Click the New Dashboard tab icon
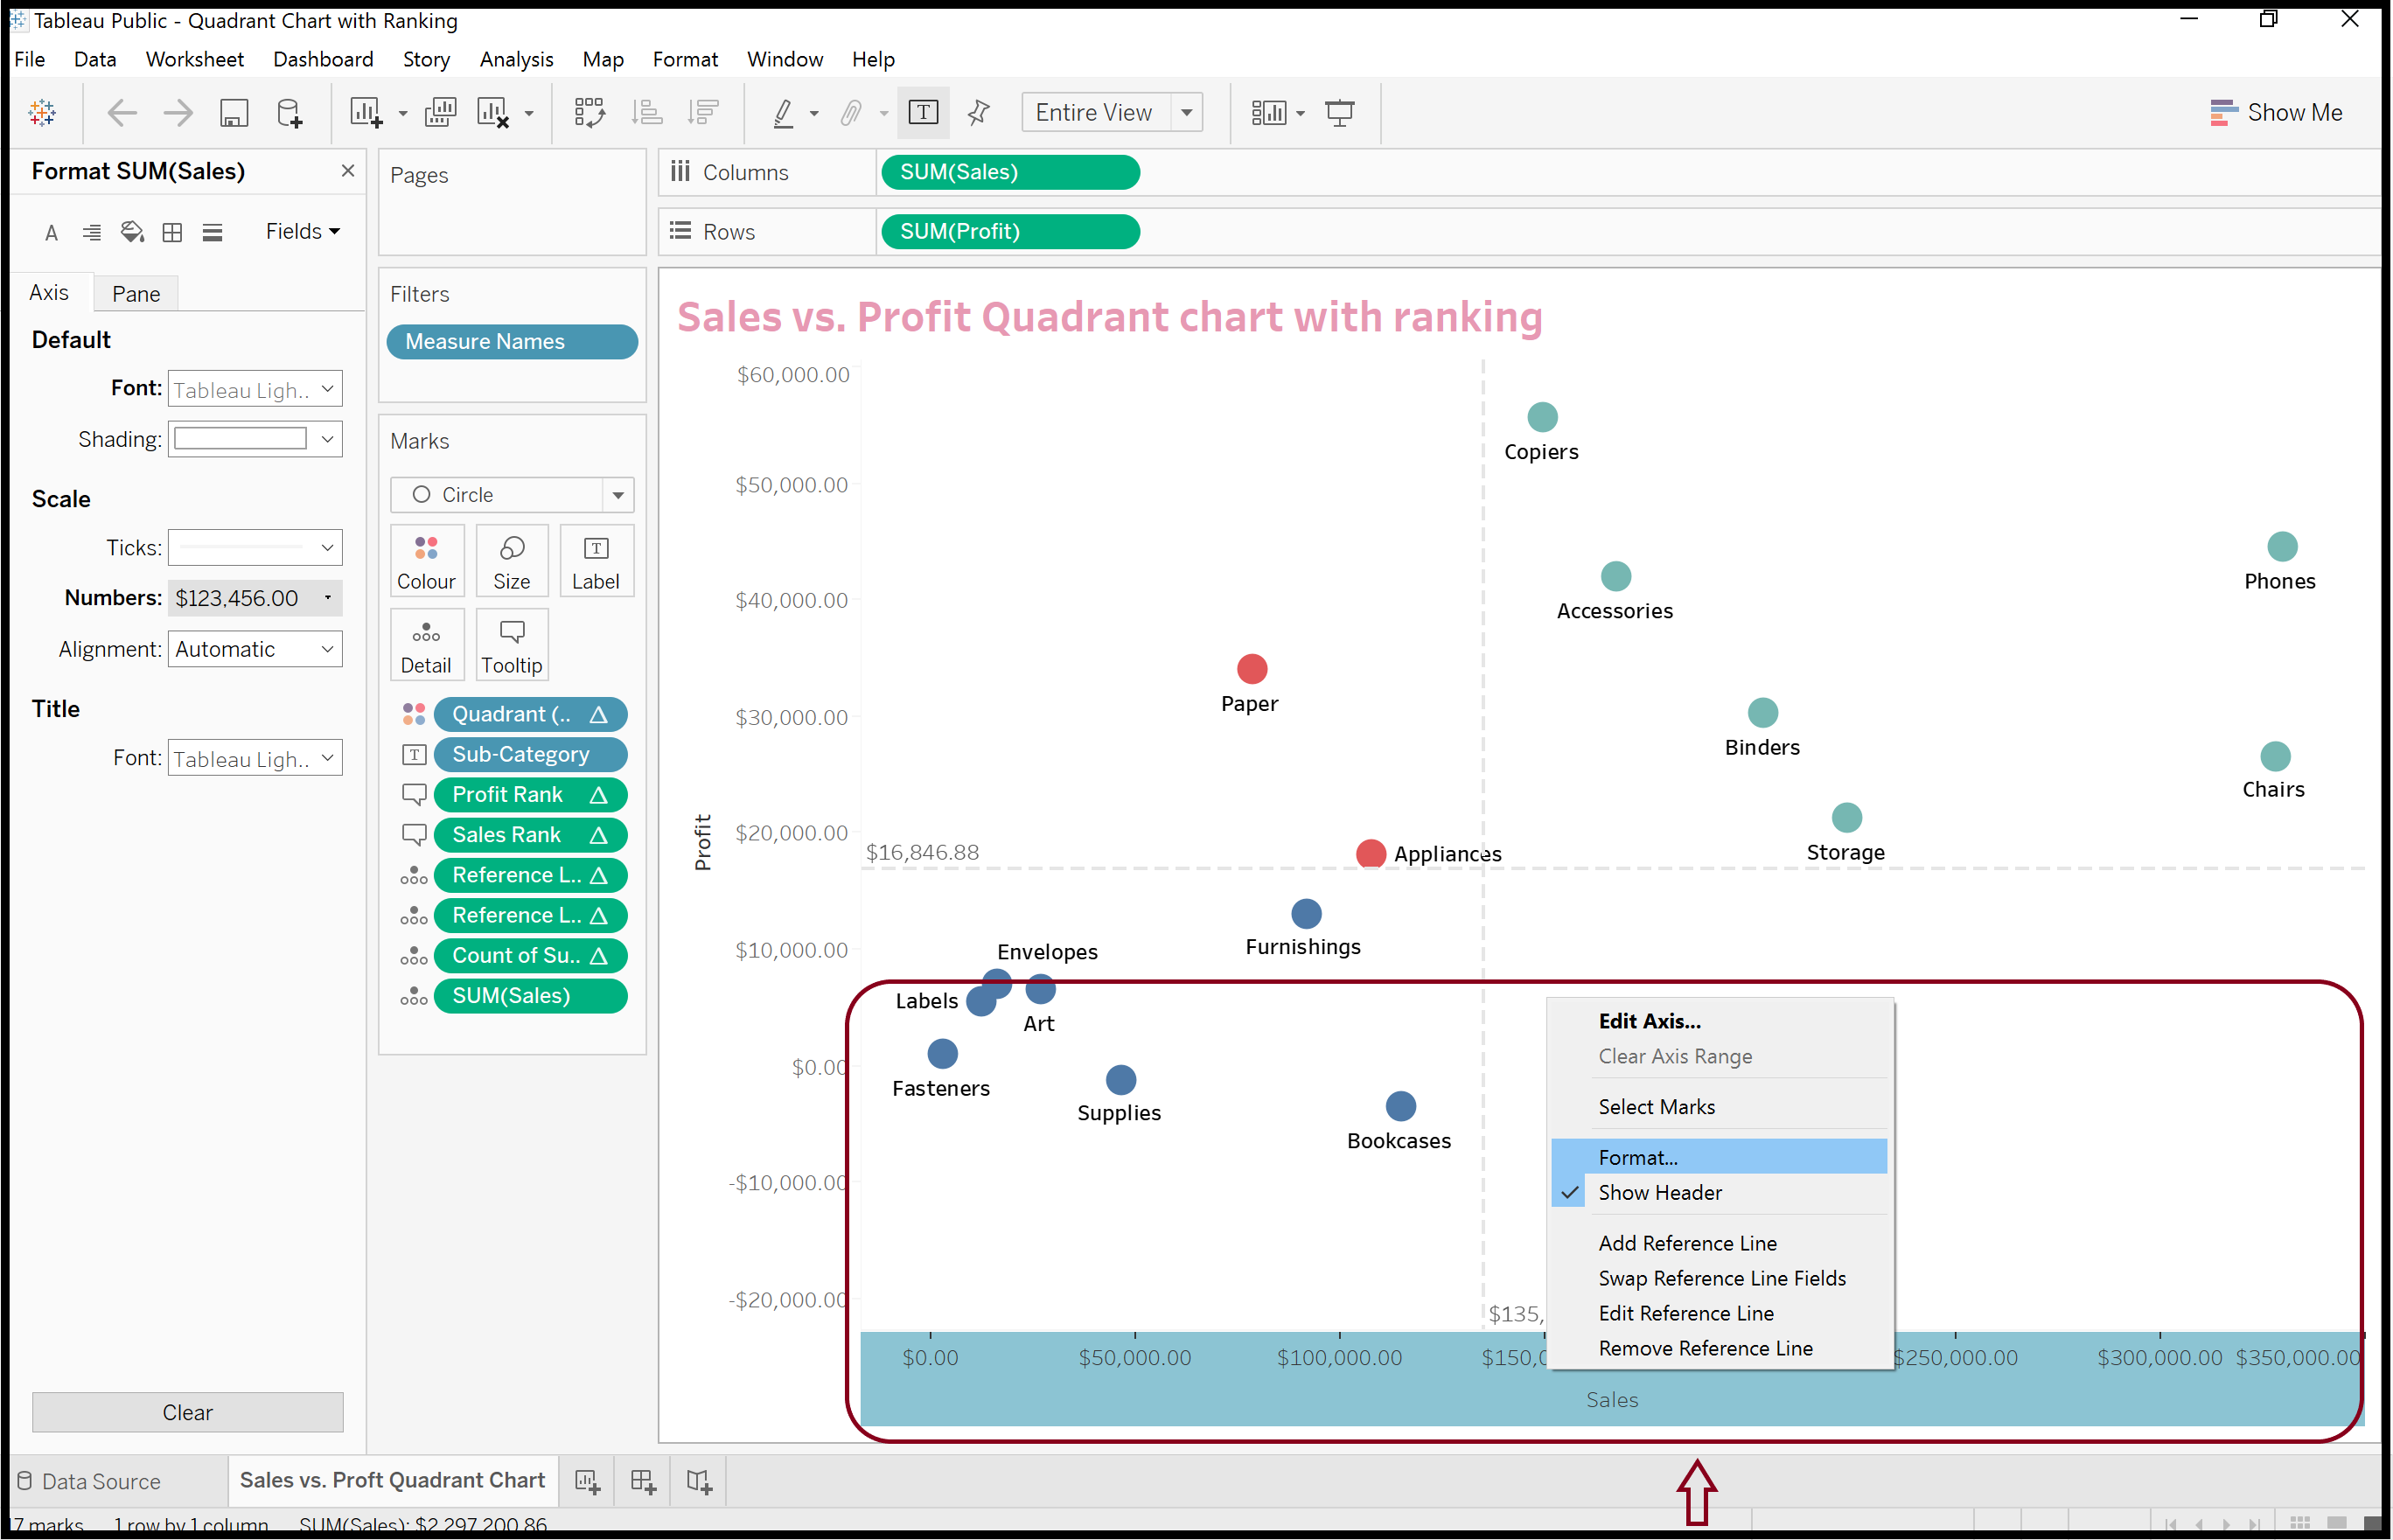Viewport: 2393px width, 1540px height. tap(643, 1481)
